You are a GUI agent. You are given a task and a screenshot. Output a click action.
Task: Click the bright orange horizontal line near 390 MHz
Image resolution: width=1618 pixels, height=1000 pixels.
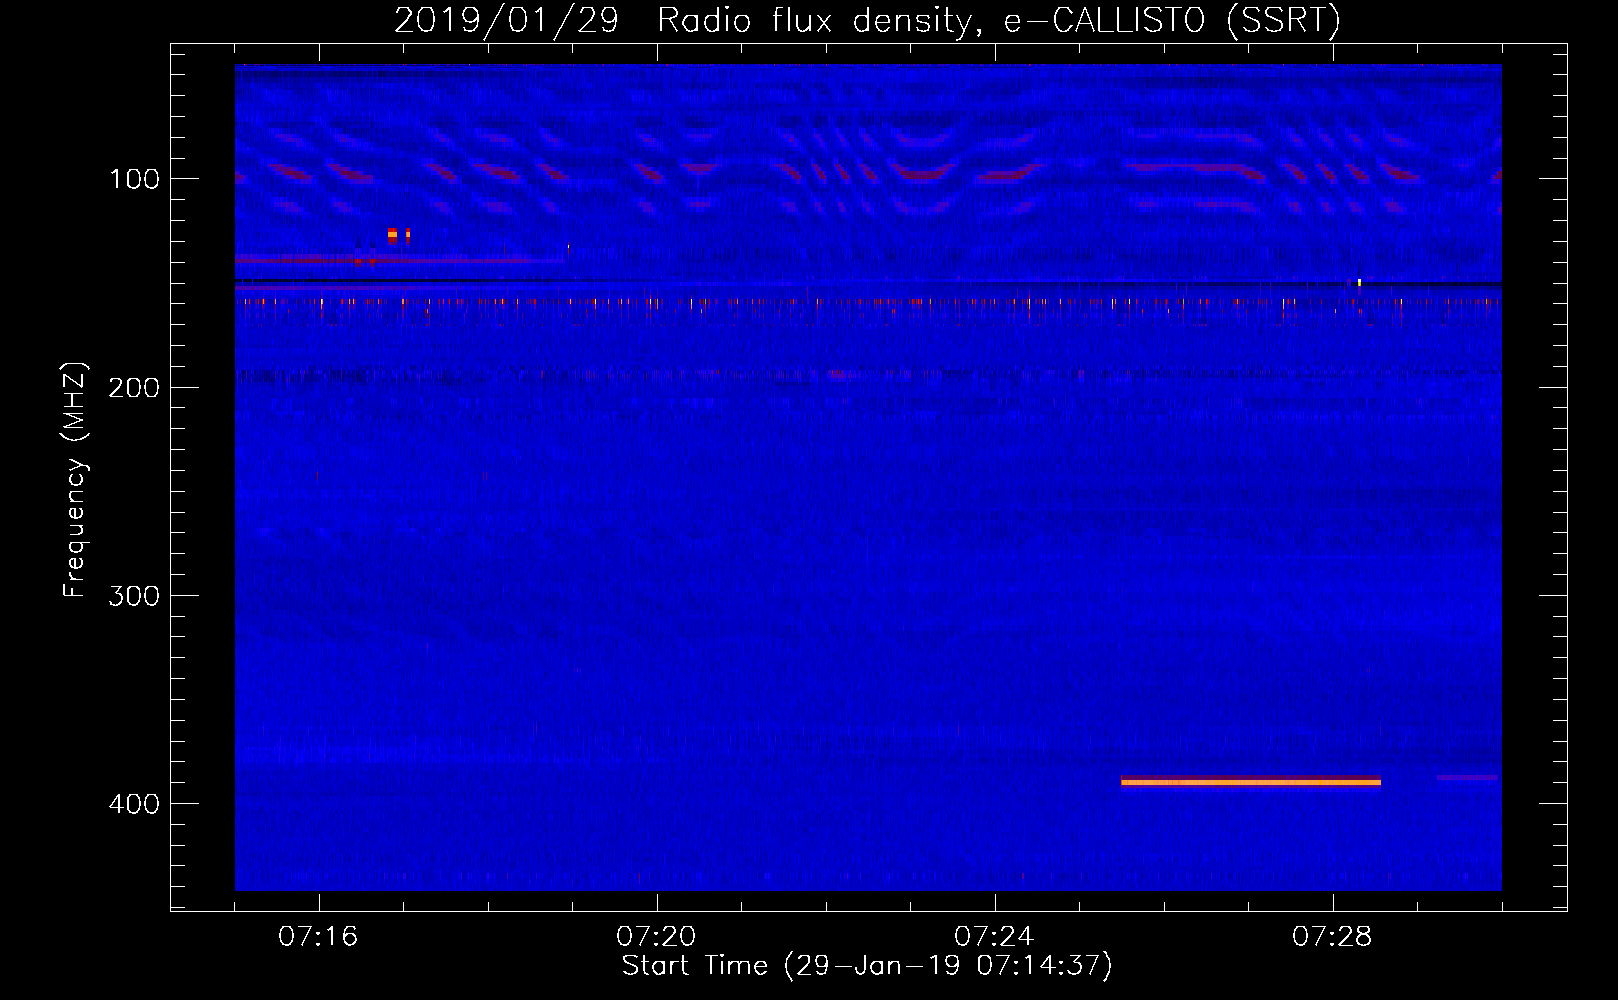pos(1251,782)
